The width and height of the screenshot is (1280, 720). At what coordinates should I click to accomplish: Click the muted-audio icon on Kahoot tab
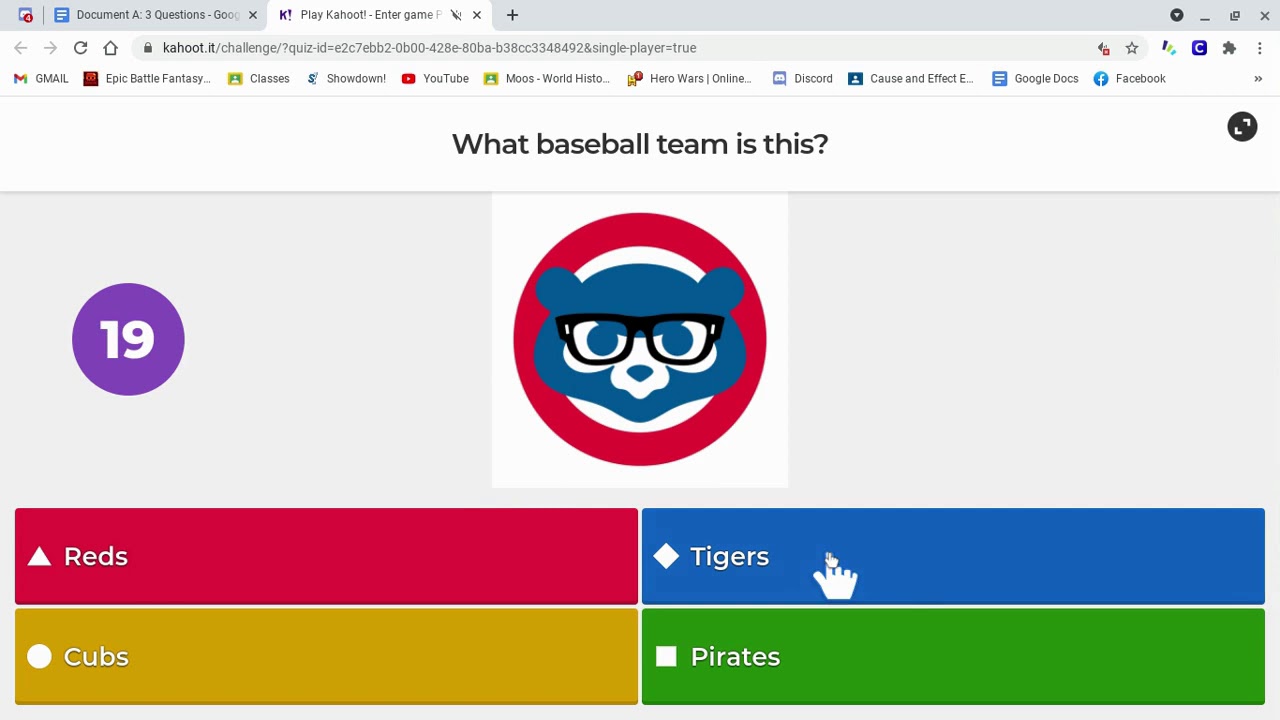point(456,15)
